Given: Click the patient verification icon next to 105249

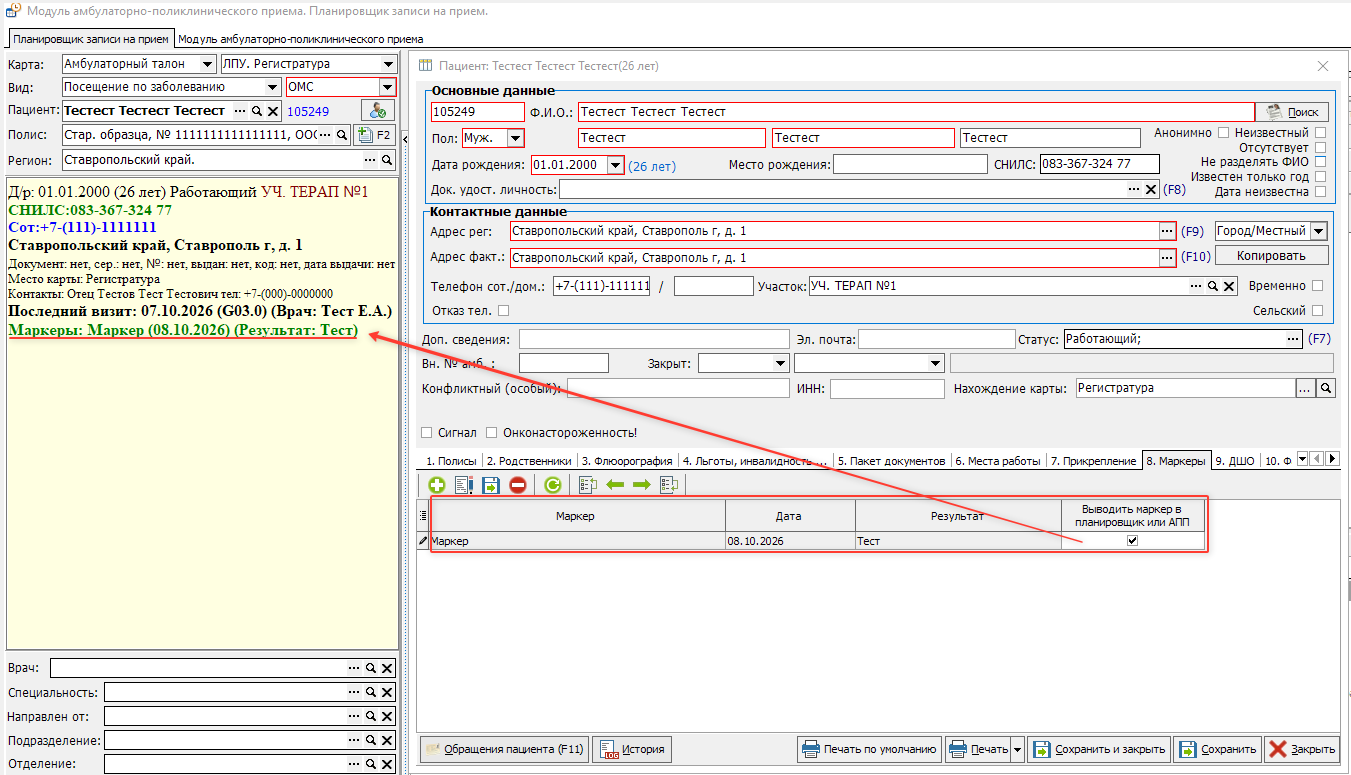Looking at the screenshot, I should pos(377,111).
